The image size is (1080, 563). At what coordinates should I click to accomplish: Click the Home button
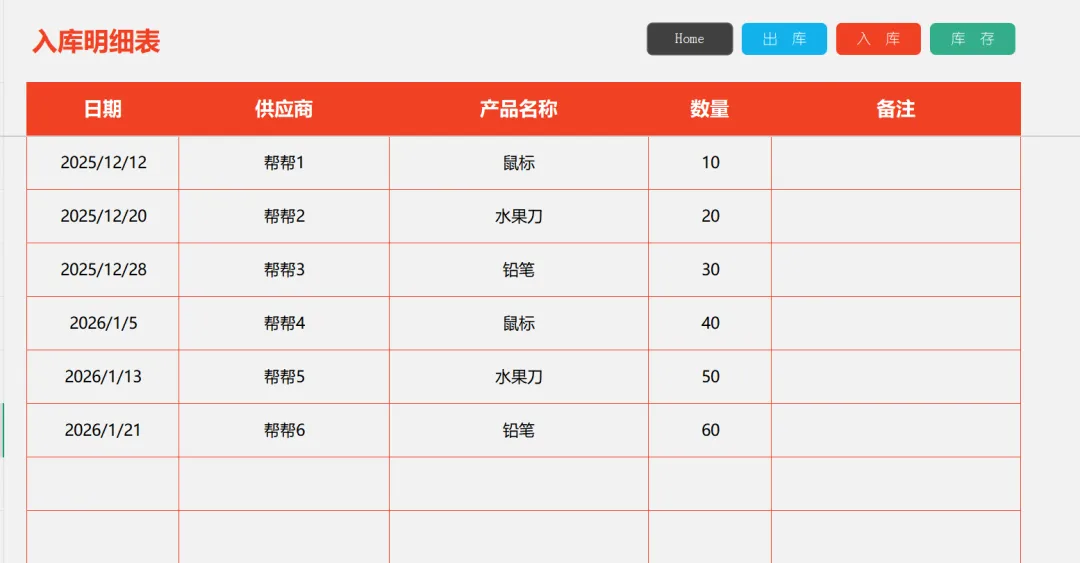point(689,39)
